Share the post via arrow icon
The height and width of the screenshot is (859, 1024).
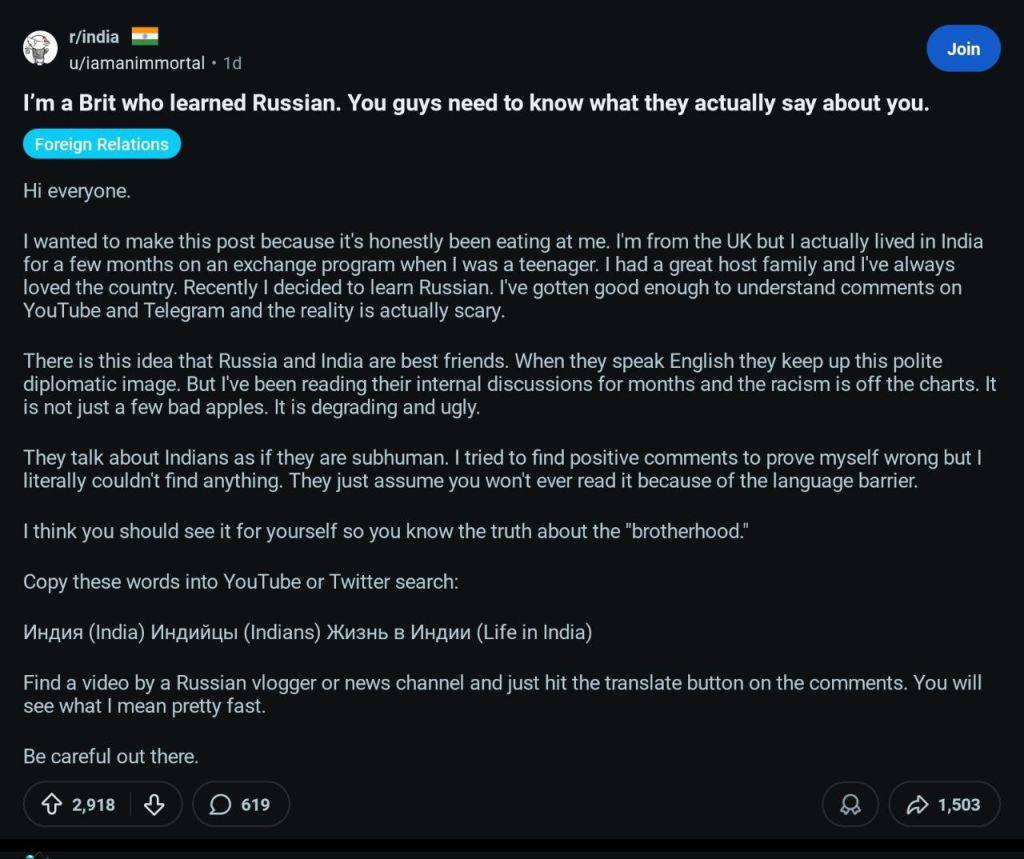pos(916,804)
